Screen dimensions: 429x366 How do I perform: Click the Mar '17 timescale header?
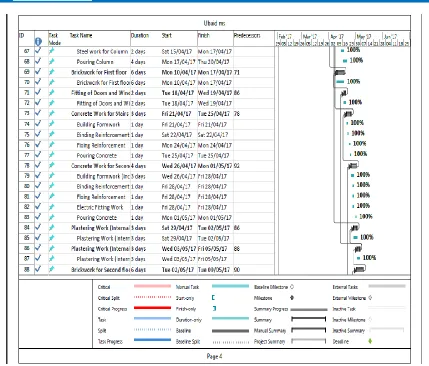click(x=310, y=36)
